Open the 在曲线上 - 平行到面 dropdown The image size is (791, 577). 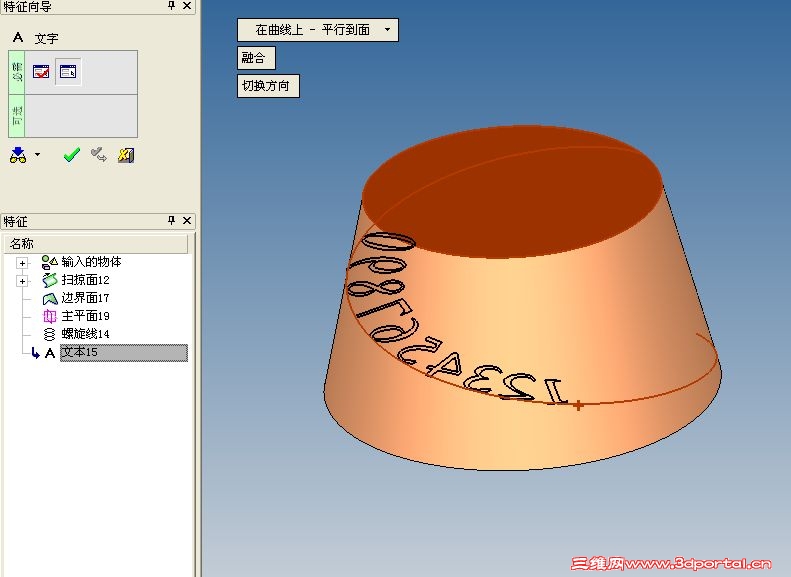(318, 30)
